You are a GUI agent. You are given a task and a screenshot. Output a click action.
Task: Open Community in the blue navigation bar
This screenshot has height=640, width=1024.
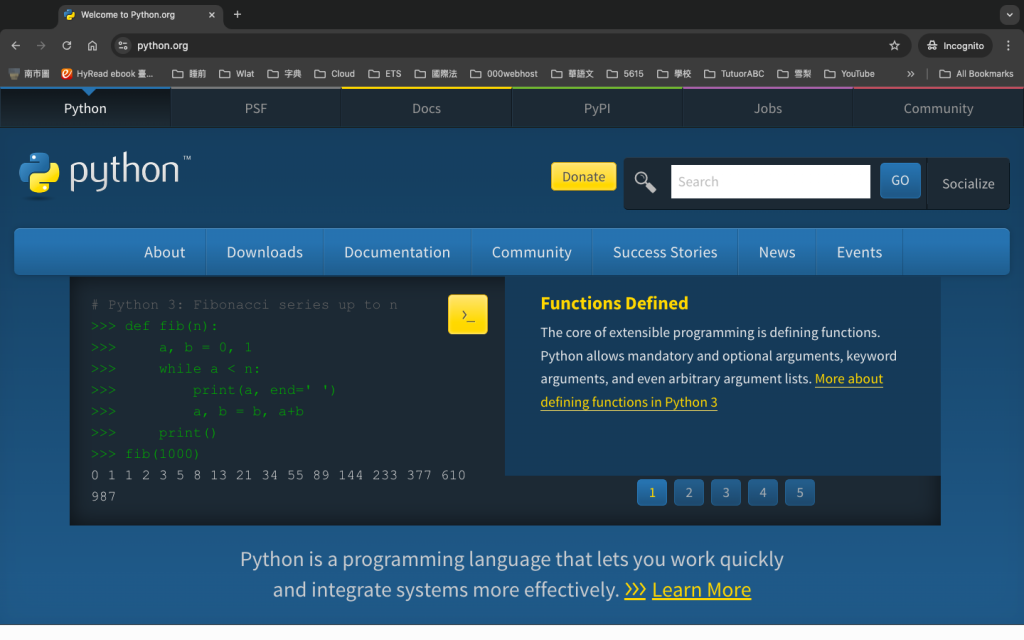(532, 252)
